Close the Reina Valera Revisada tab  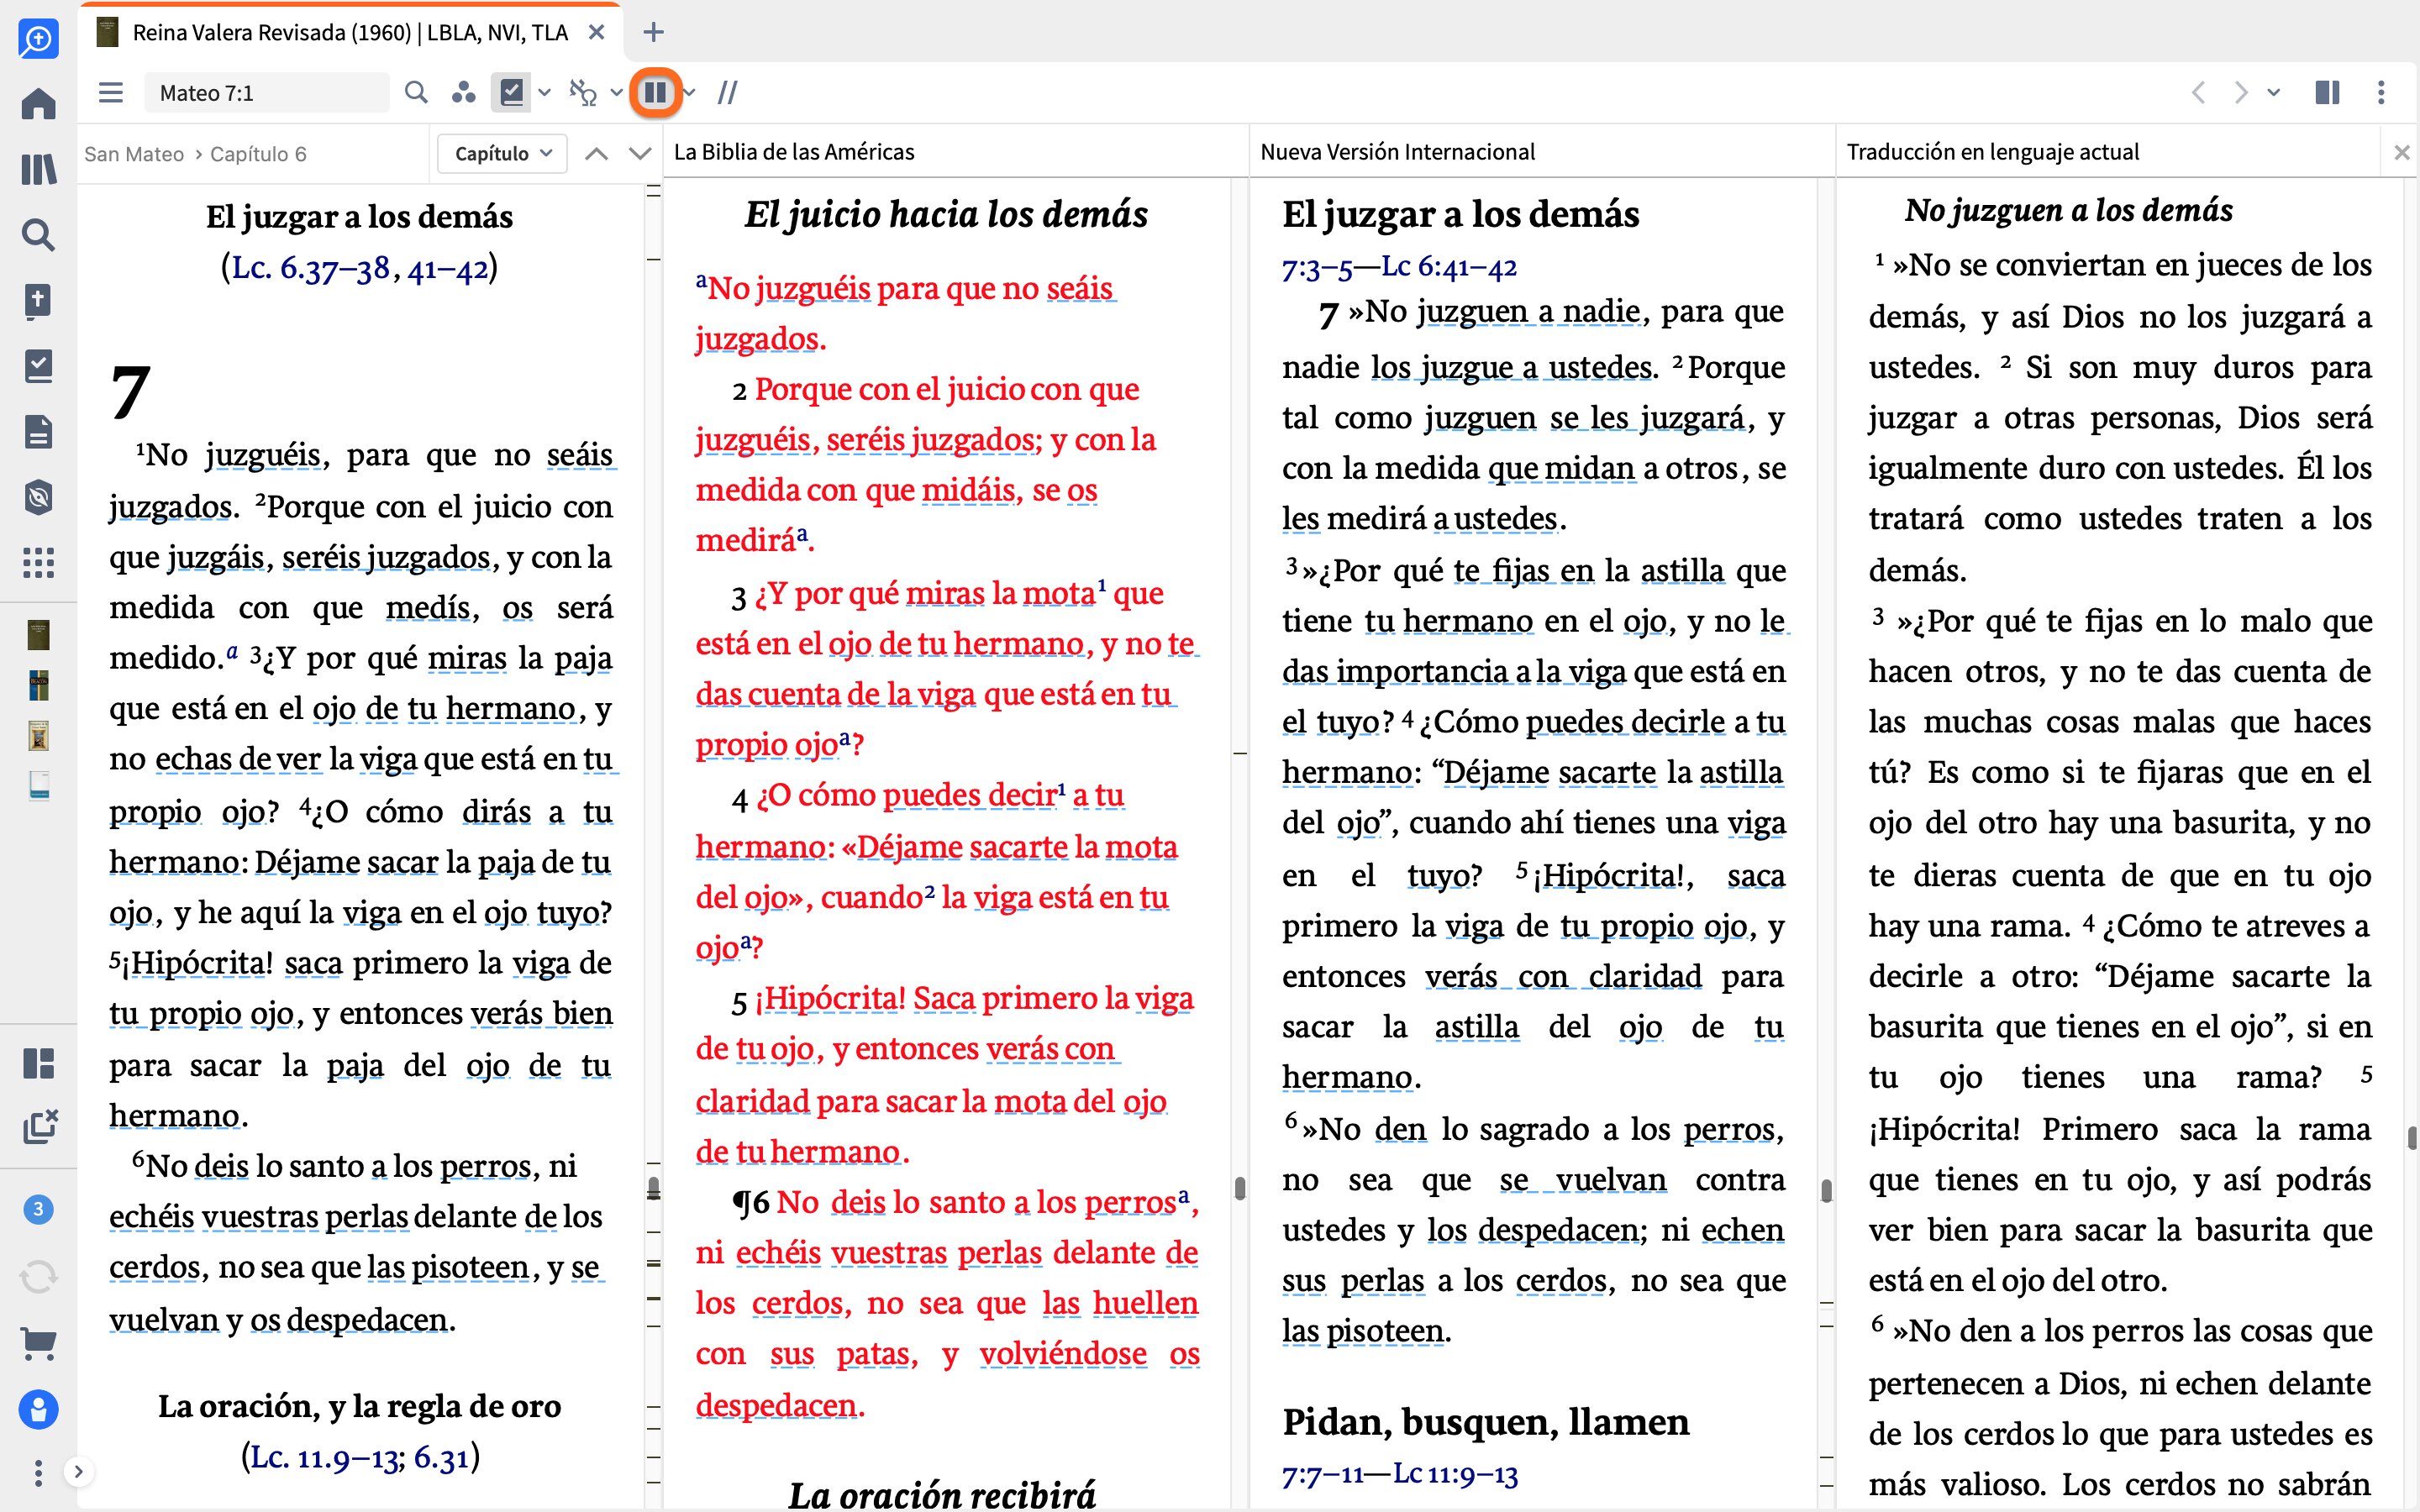597,33
